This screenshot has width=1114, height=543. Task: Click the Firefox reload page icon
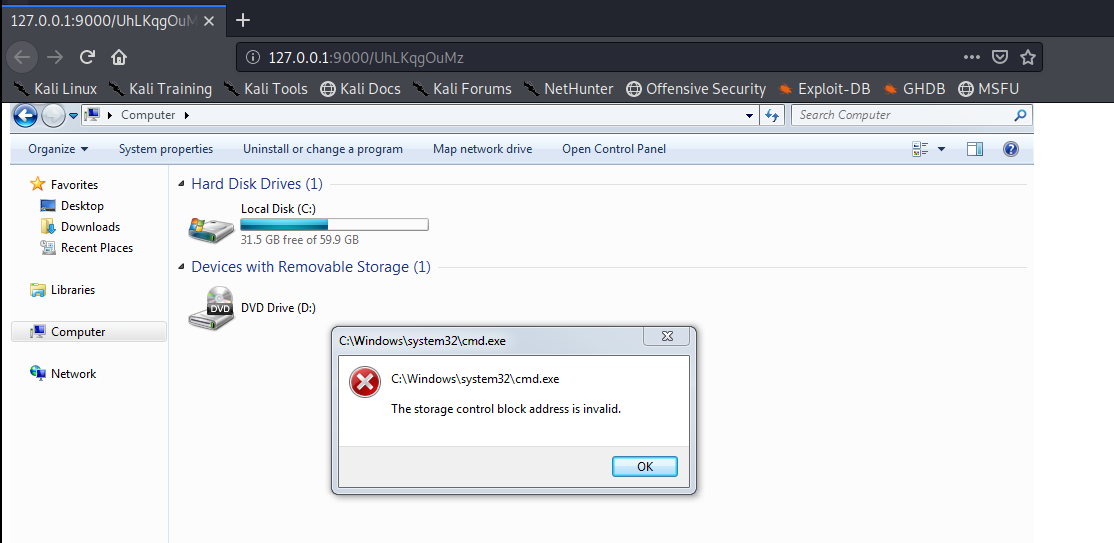(87, 57)
